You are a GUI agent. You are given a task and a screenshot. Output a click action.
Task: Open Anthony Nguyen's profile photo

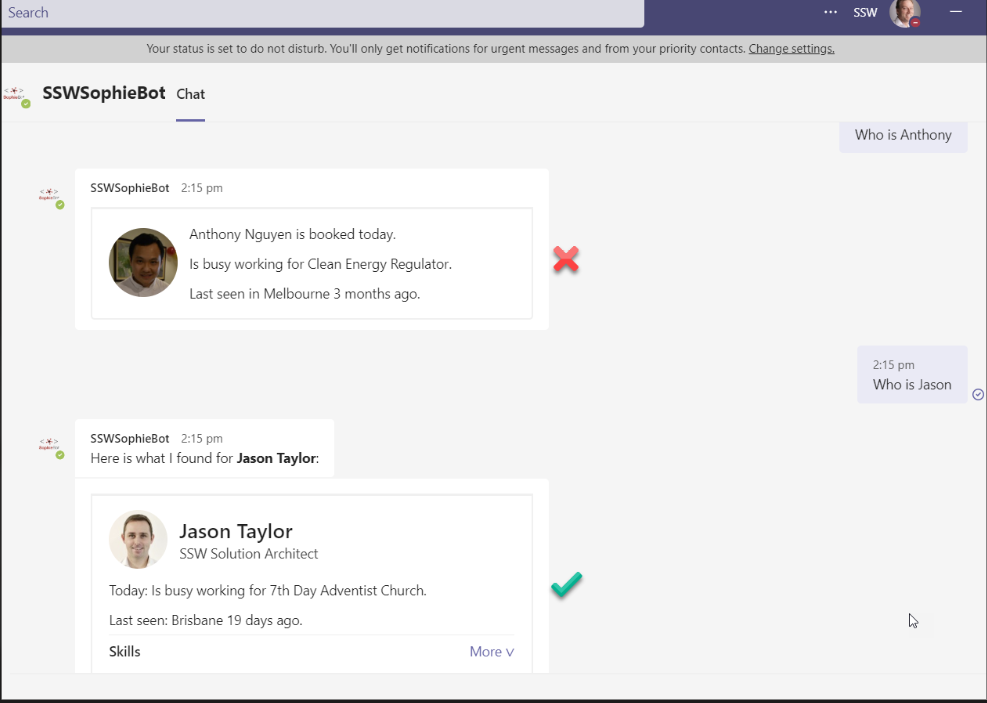tap(143, 263)
